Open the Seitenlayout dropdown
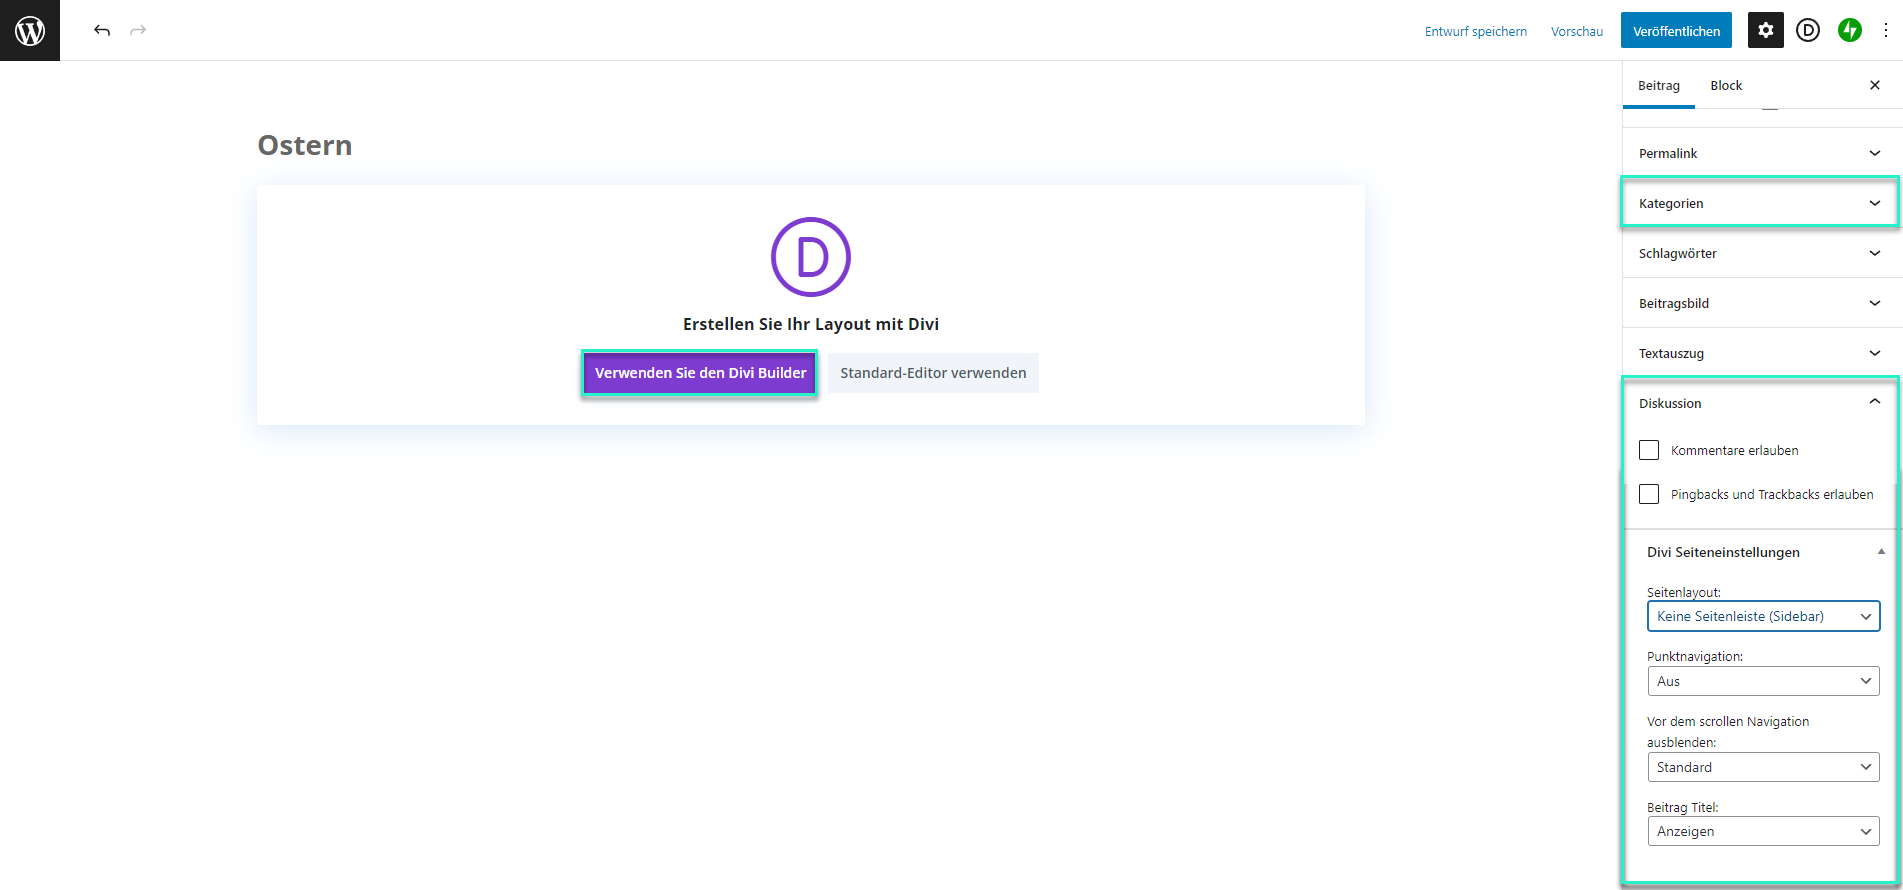The image size is (1903, 890). click(1762, 616)
